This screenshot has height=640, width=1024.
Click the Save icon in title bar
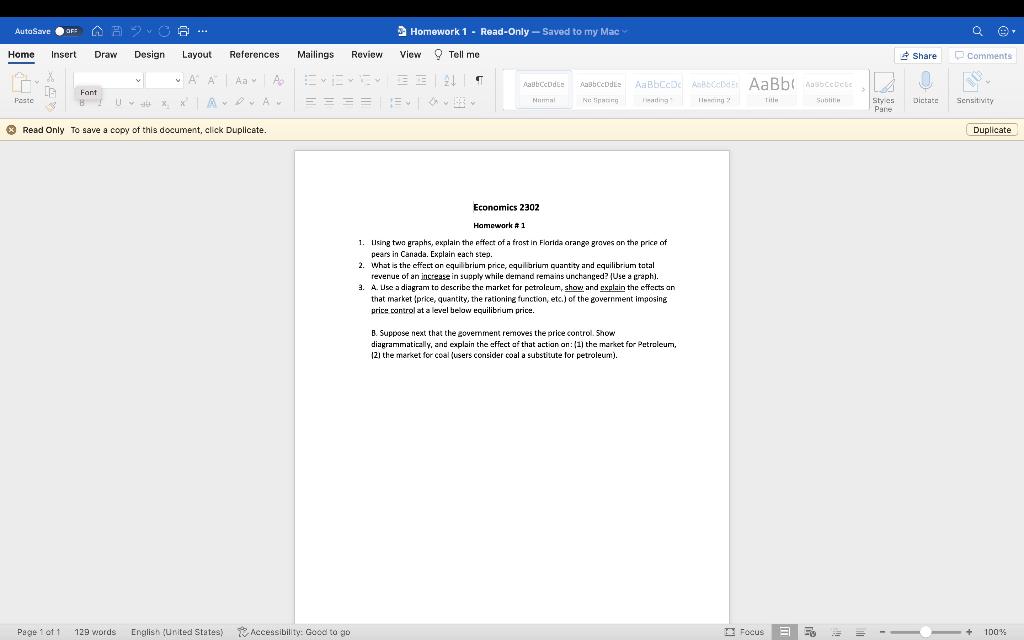click(x=117, y=31)
